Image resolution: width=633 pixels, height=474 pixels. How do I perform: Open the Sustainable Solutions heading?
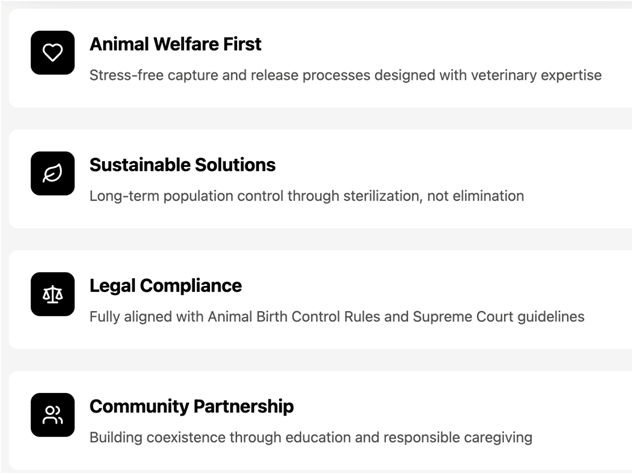coord(182,165)
